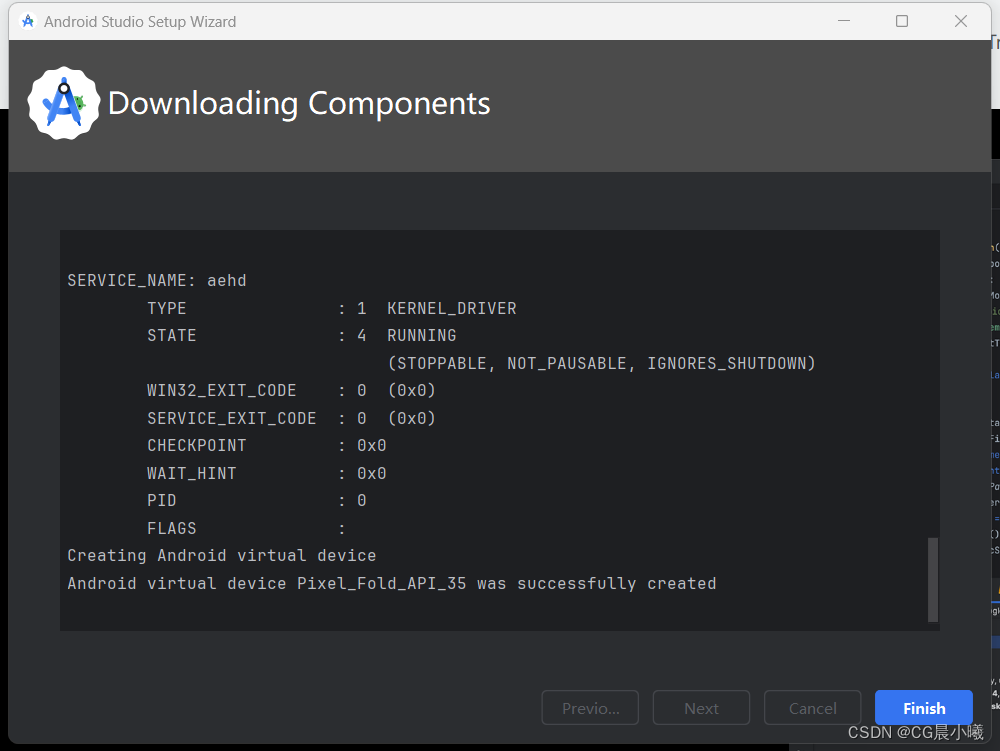Click the 'PID' label

[x=161, y=500]
